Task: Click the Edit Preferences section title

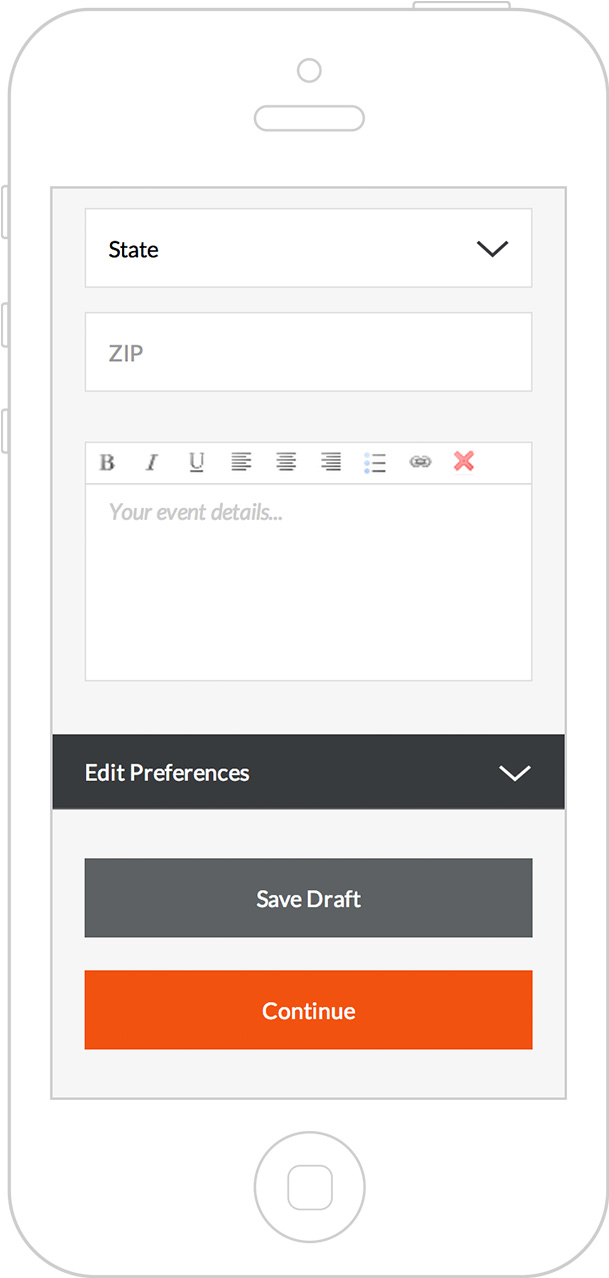Action: pyautogui.click(x=167, y=773)
